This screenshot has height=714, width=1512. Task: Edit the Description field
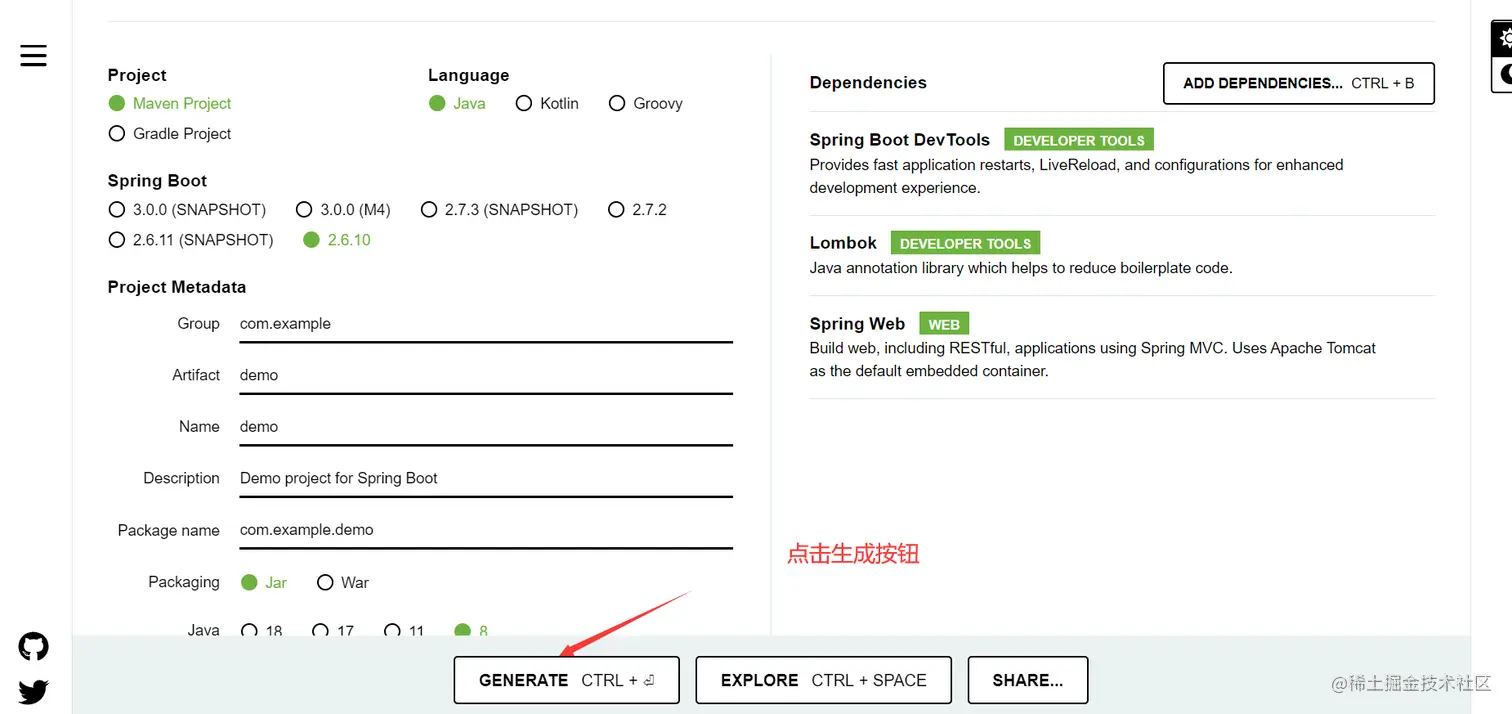(x=486, y=478)
